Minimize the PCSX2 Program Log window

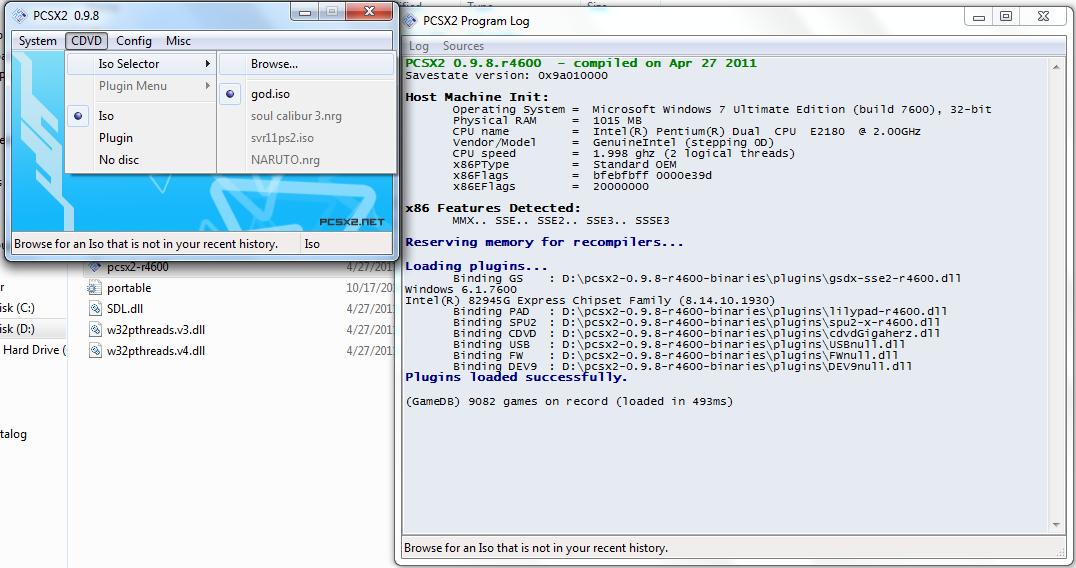979,16
